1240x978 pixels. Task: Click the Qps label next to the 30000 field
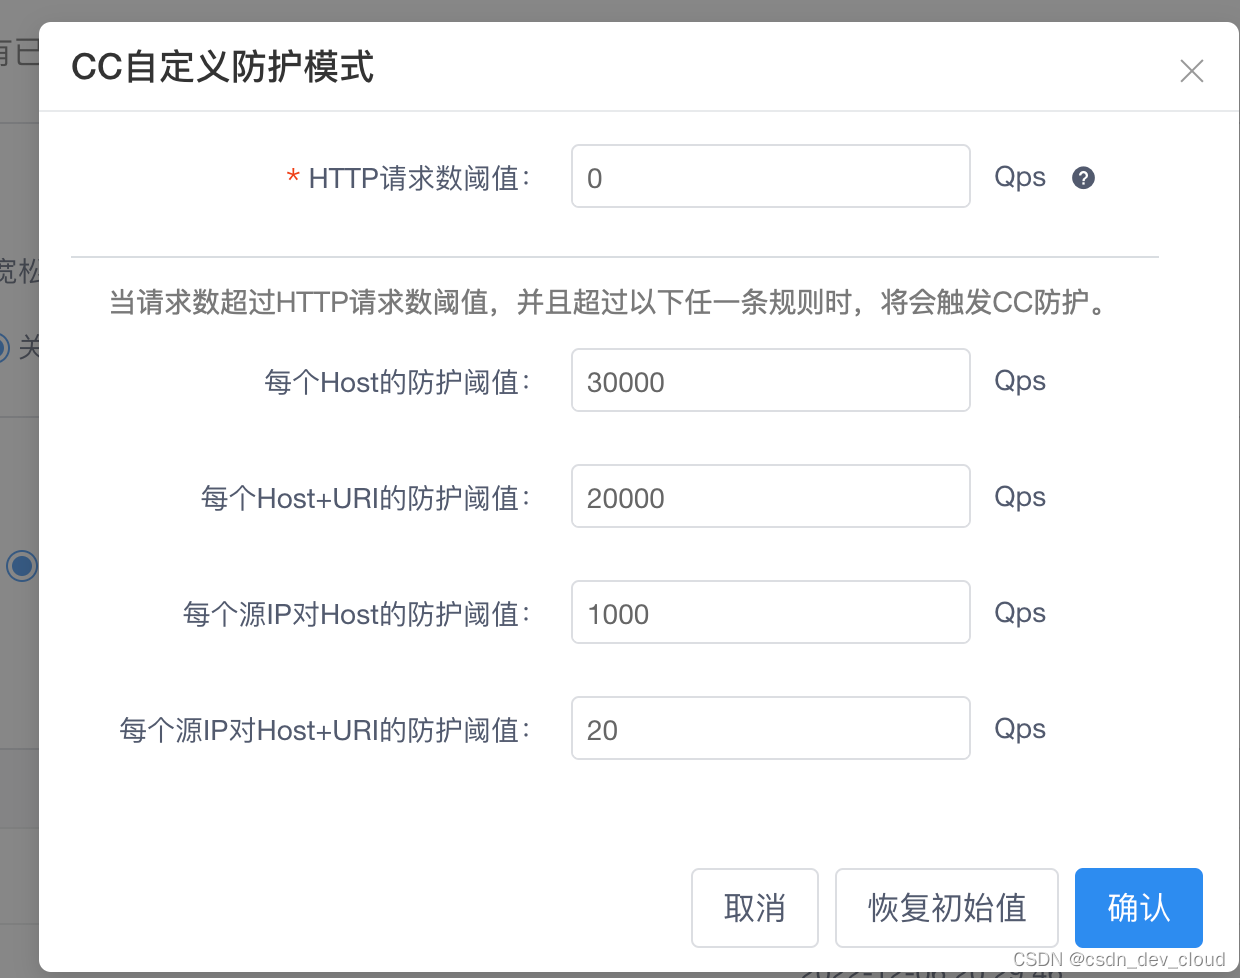pos(1019,380)
